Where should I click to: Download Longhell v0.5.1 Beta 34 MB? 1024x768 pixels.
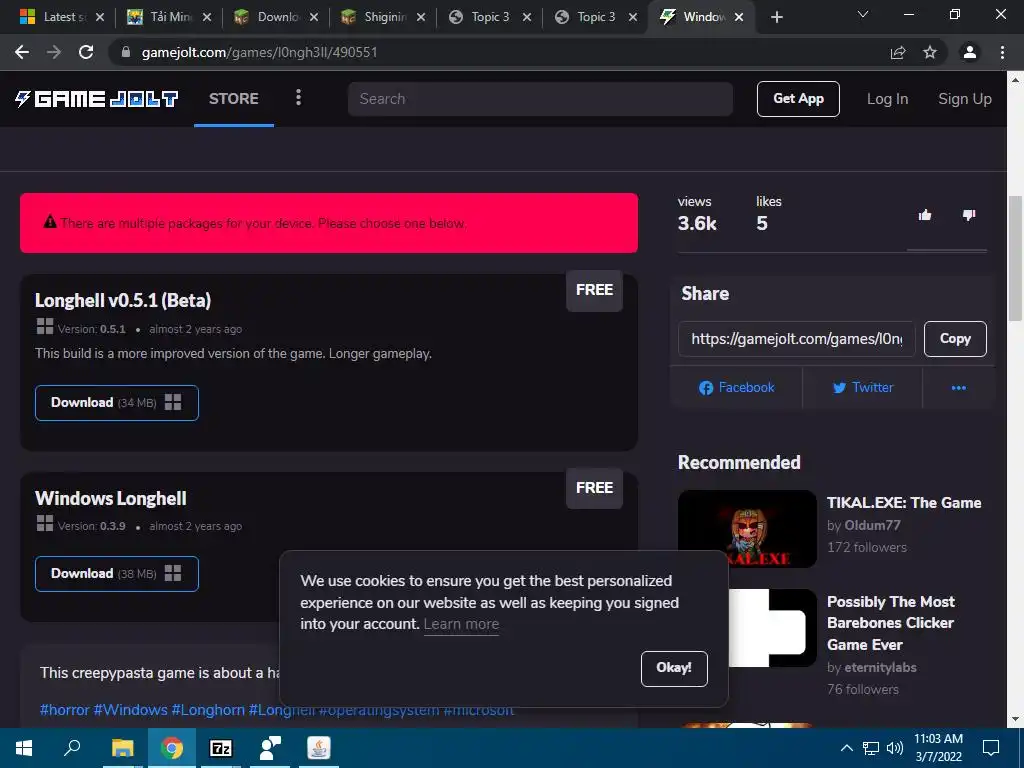[117, 403]
